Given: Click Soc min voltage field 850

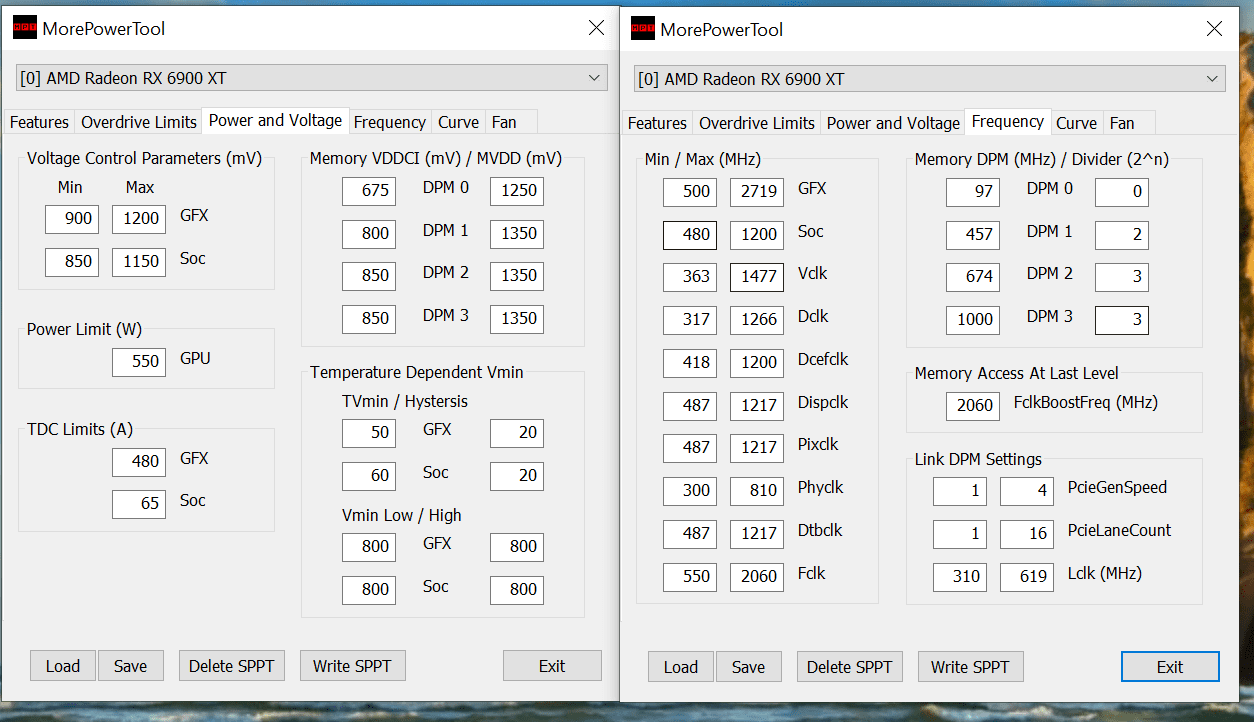Looking at the screenshot, I should pos(72,262).
